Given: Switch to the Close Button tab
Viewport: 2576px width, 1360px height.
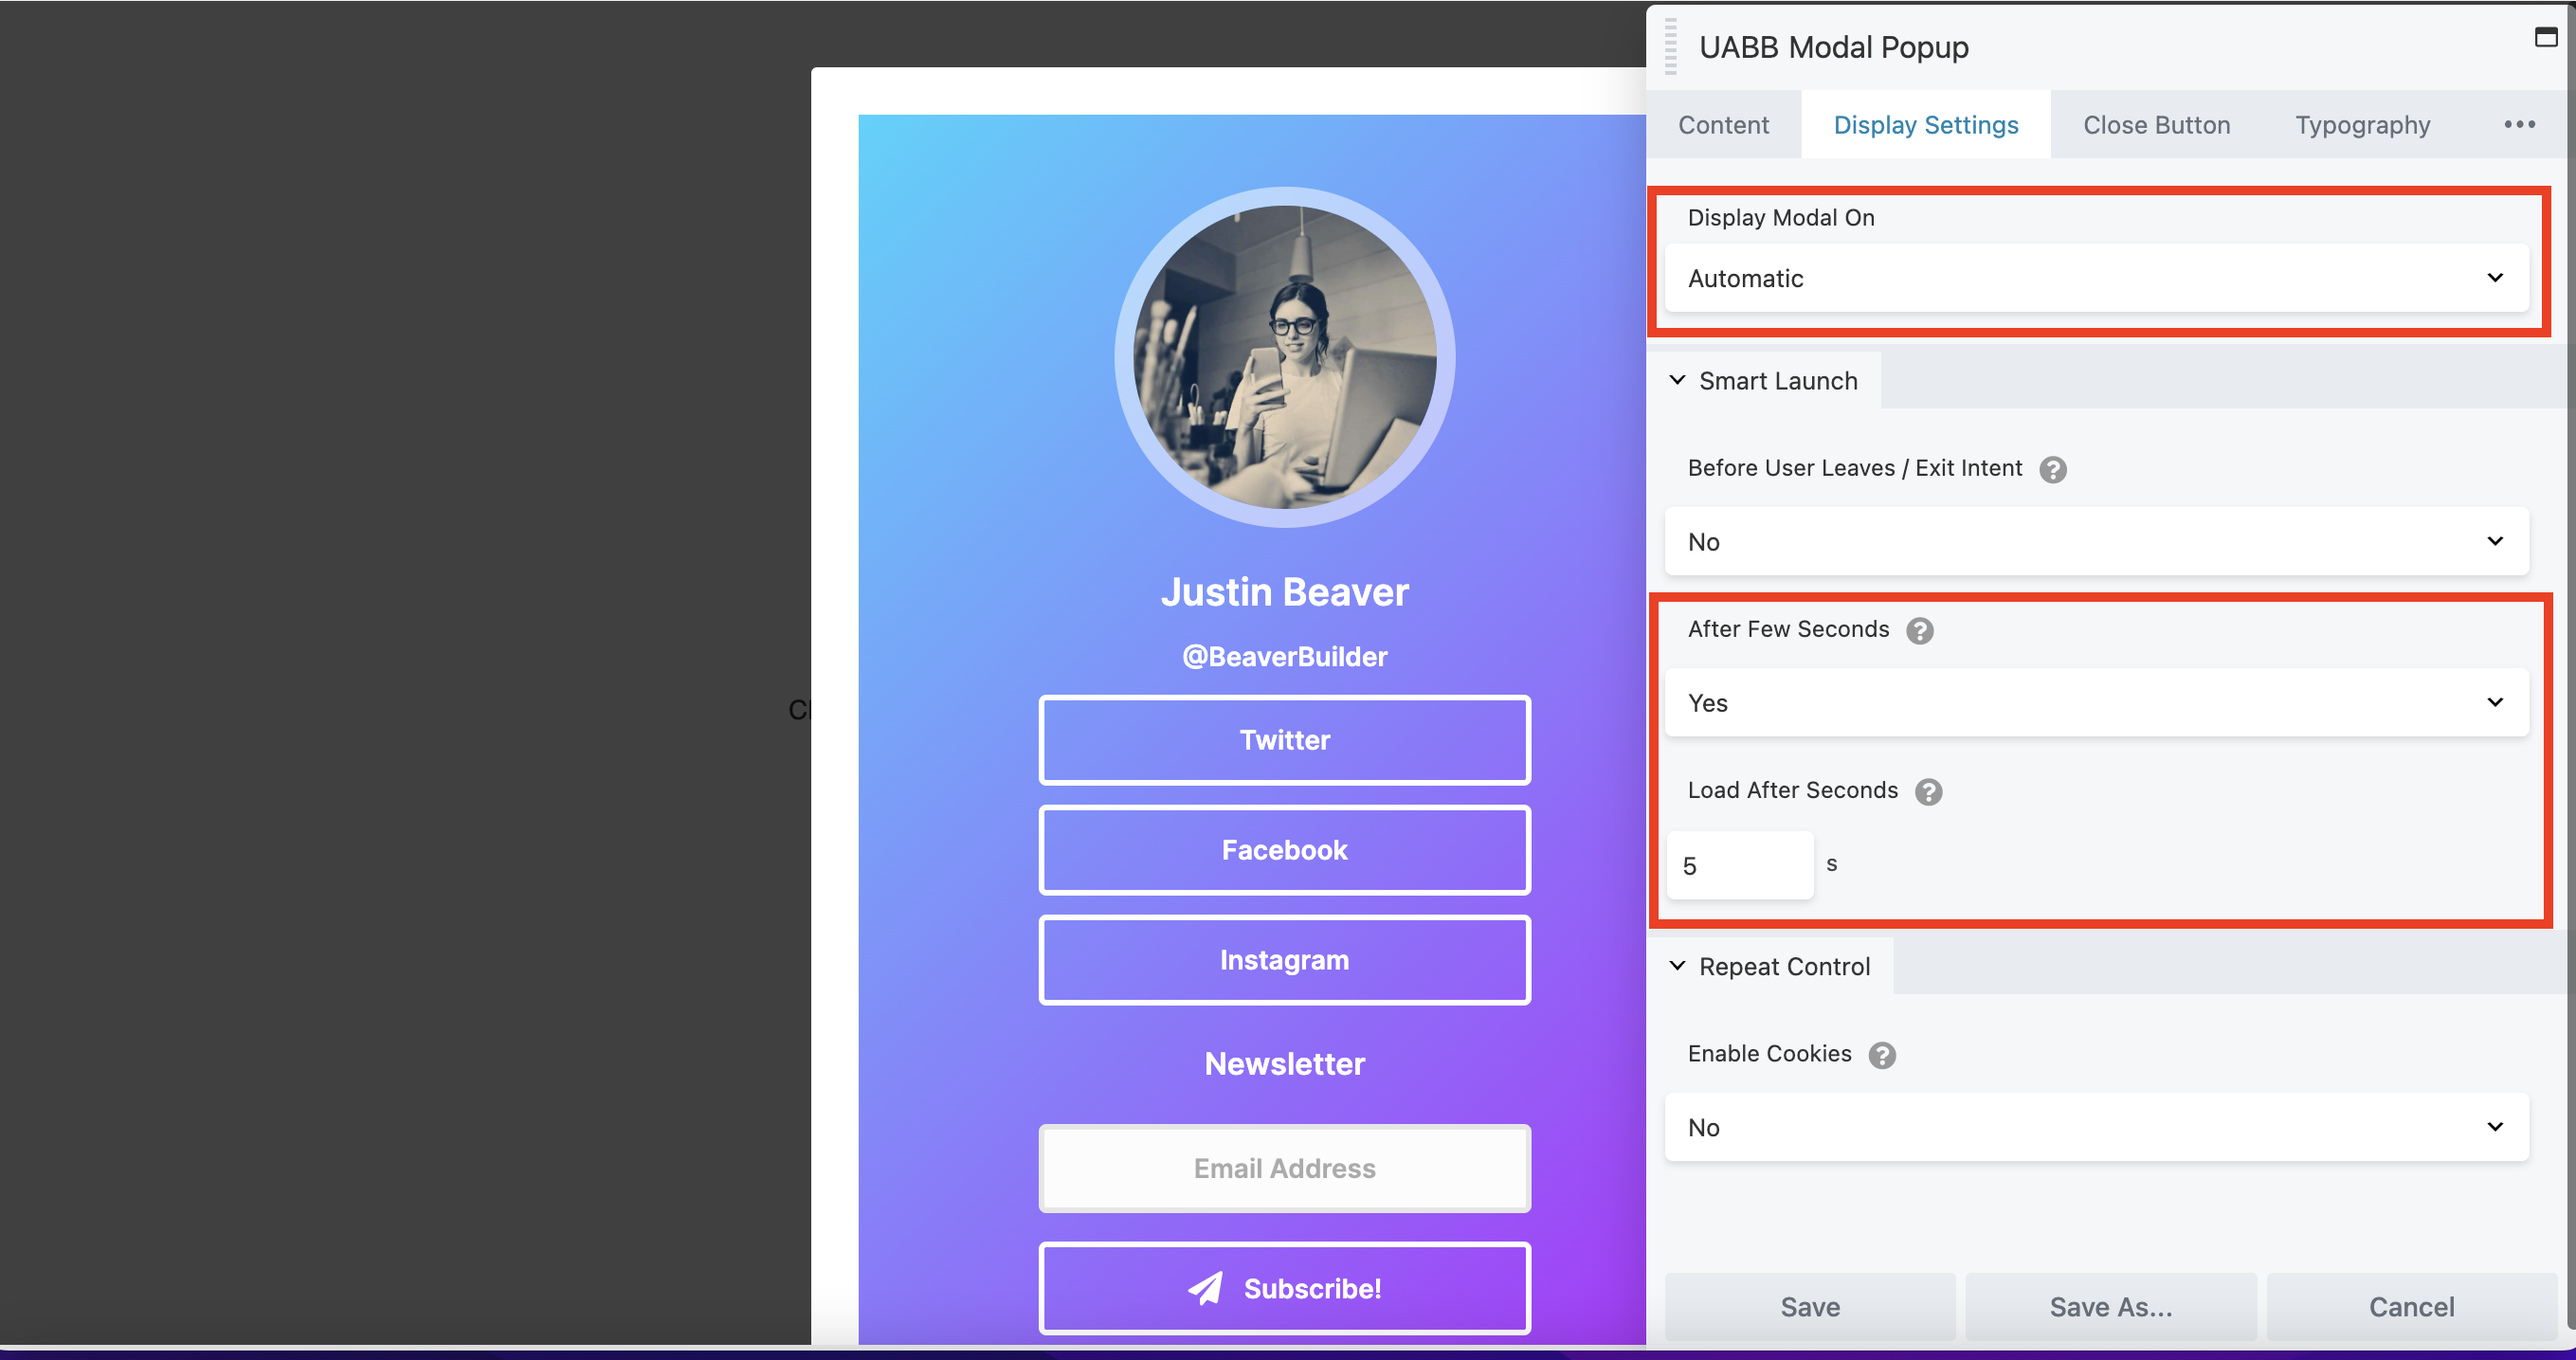Looking at the screenshot, I should [x=2156, y=125].
